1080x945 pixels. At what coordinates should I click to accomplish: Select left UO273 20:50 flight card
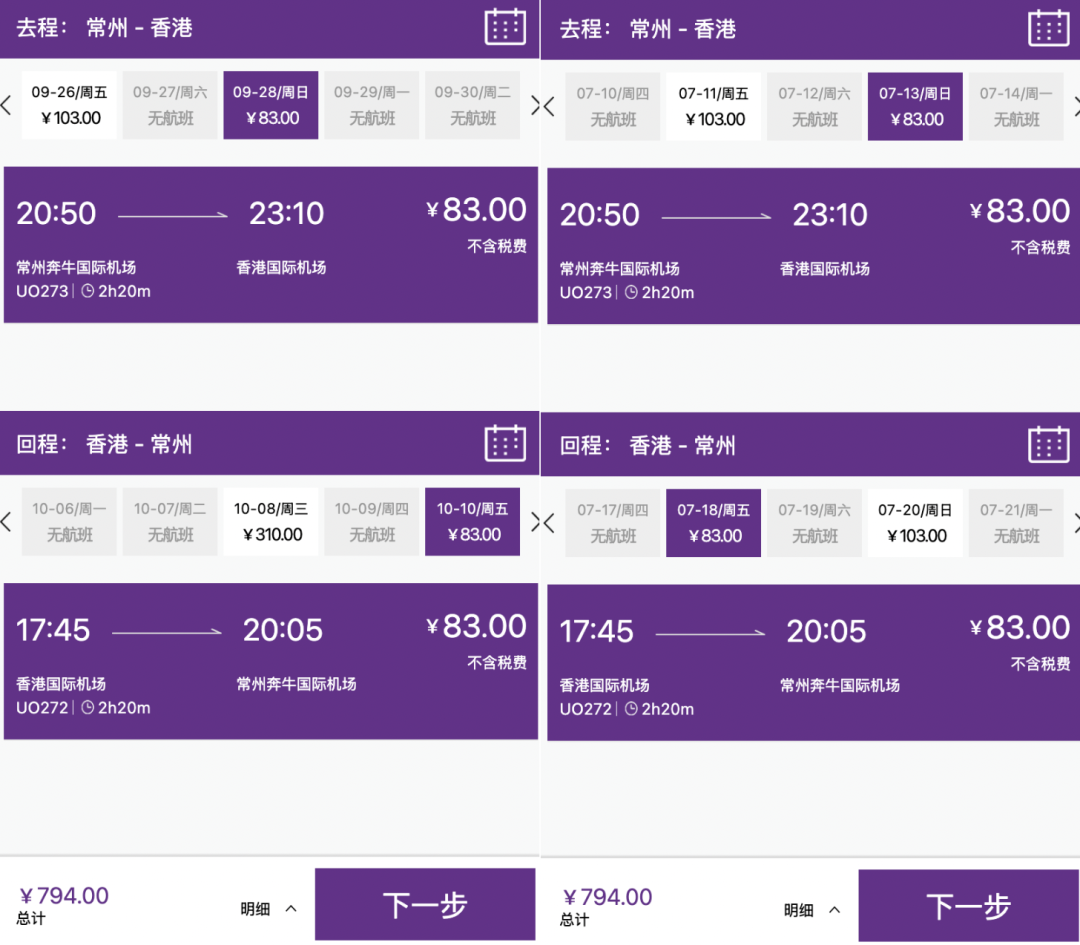[271, 245]
